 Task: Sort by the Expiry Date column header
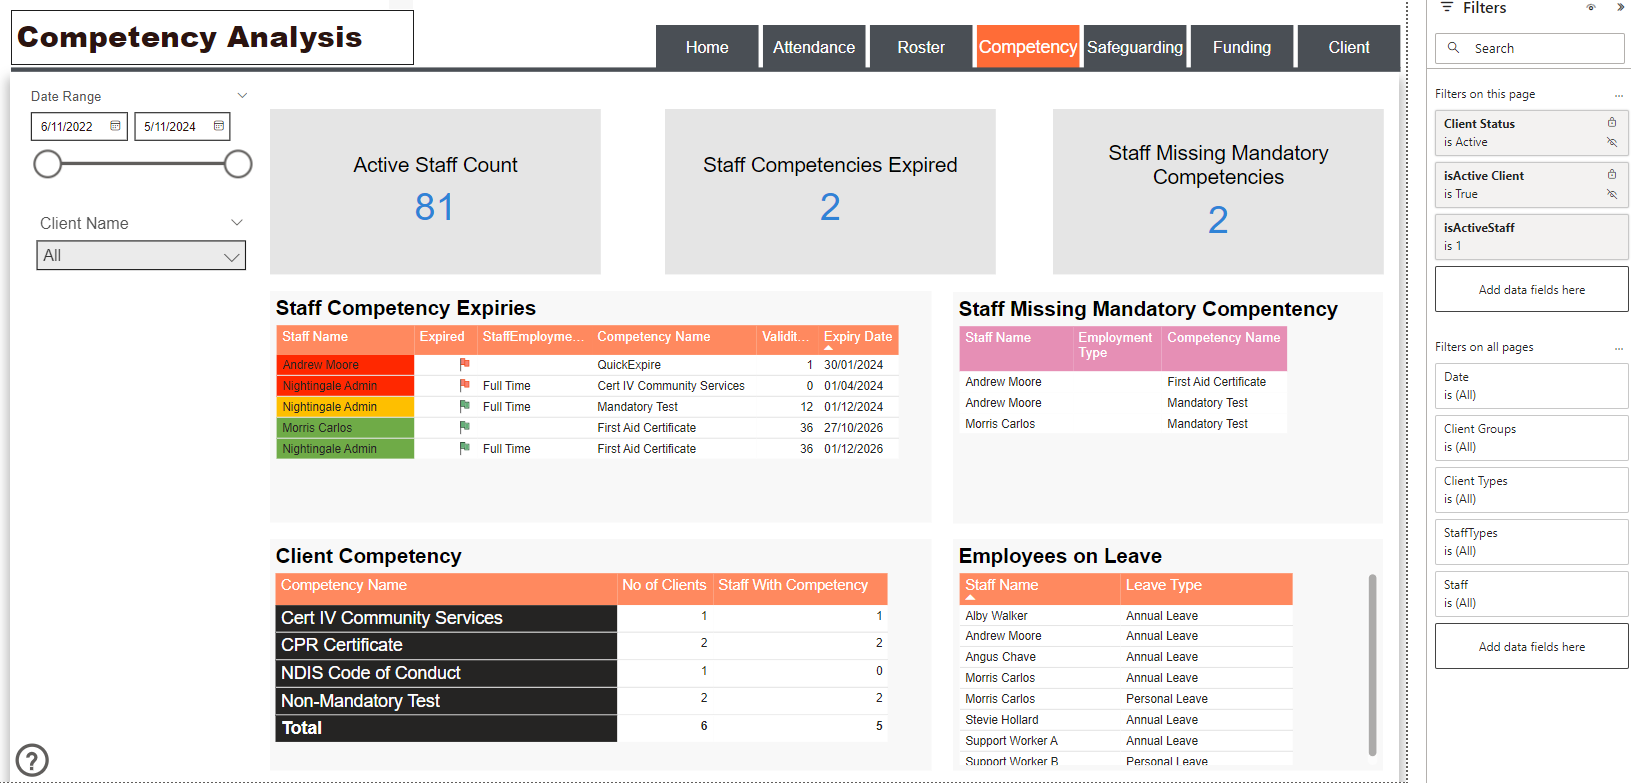click(858, 337)
